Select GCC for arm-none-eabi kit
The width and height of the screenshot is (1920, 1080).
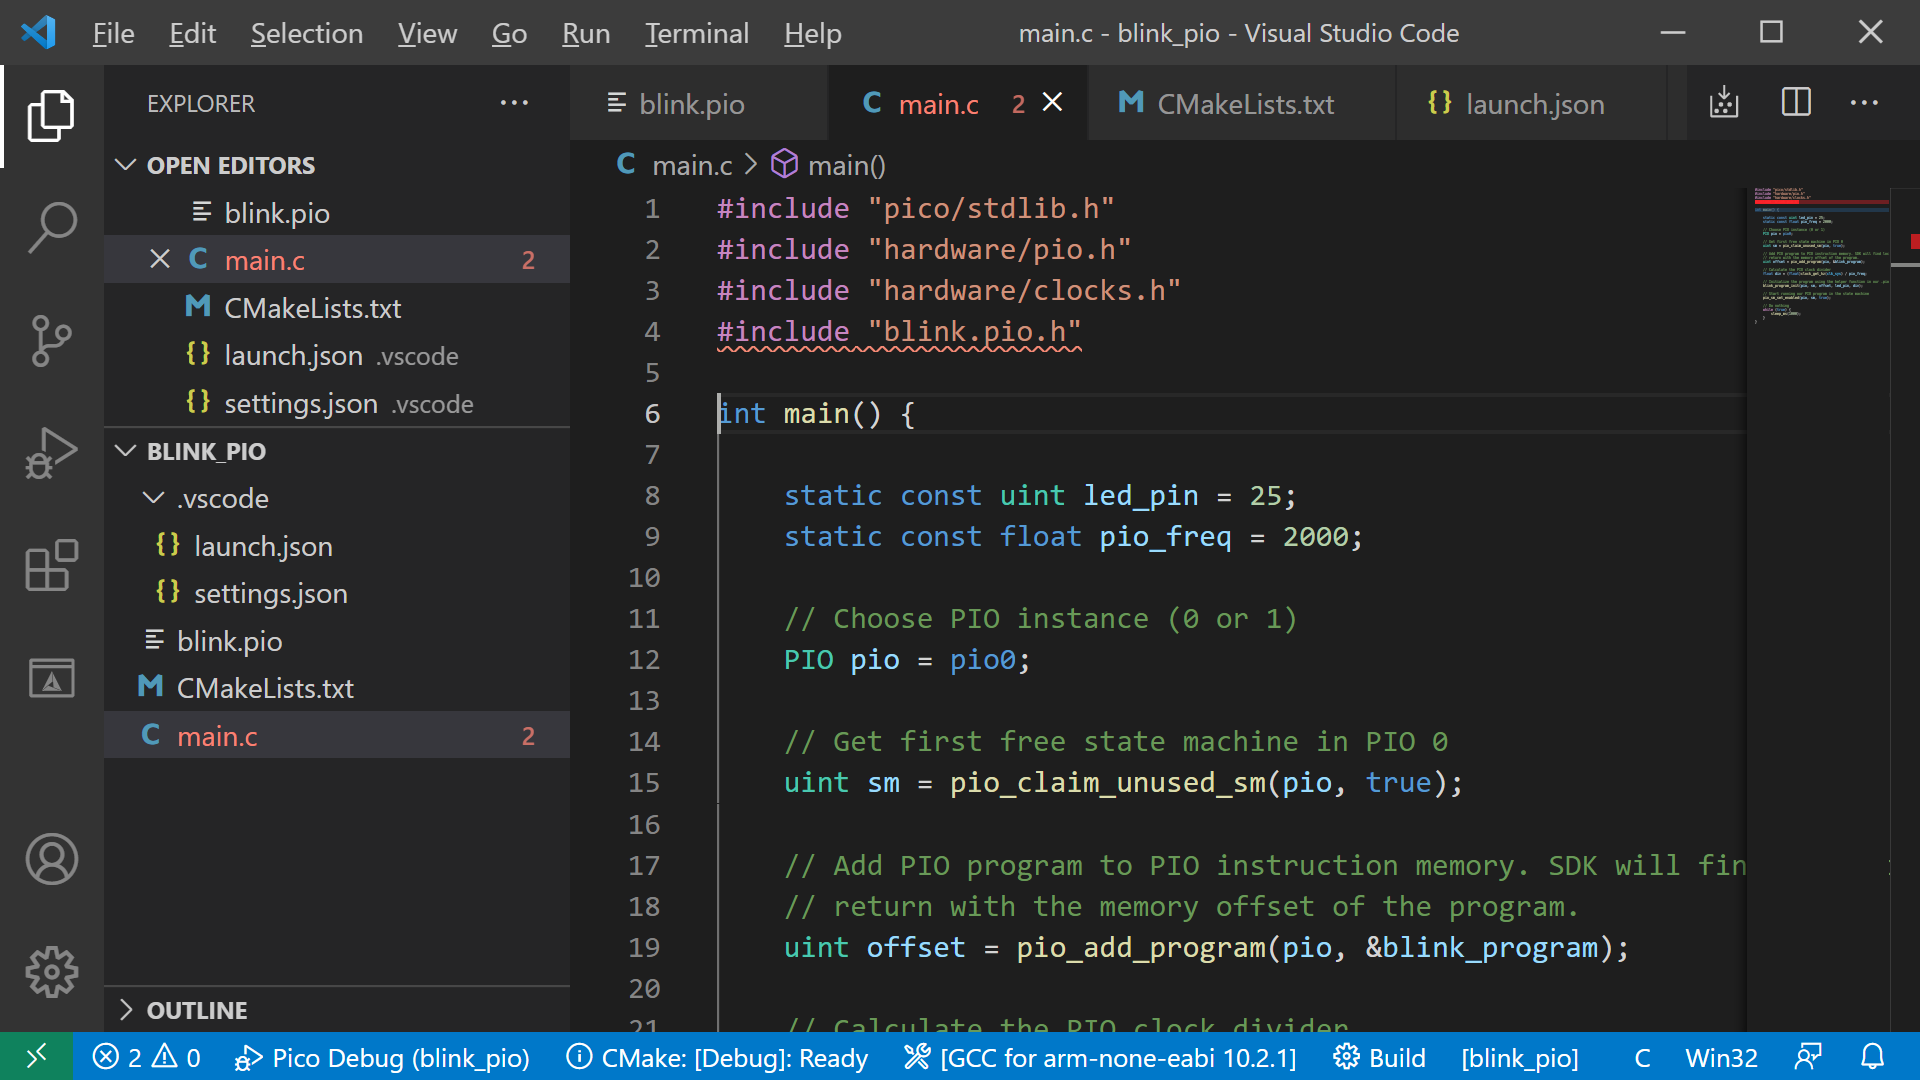(1100, 1057)
